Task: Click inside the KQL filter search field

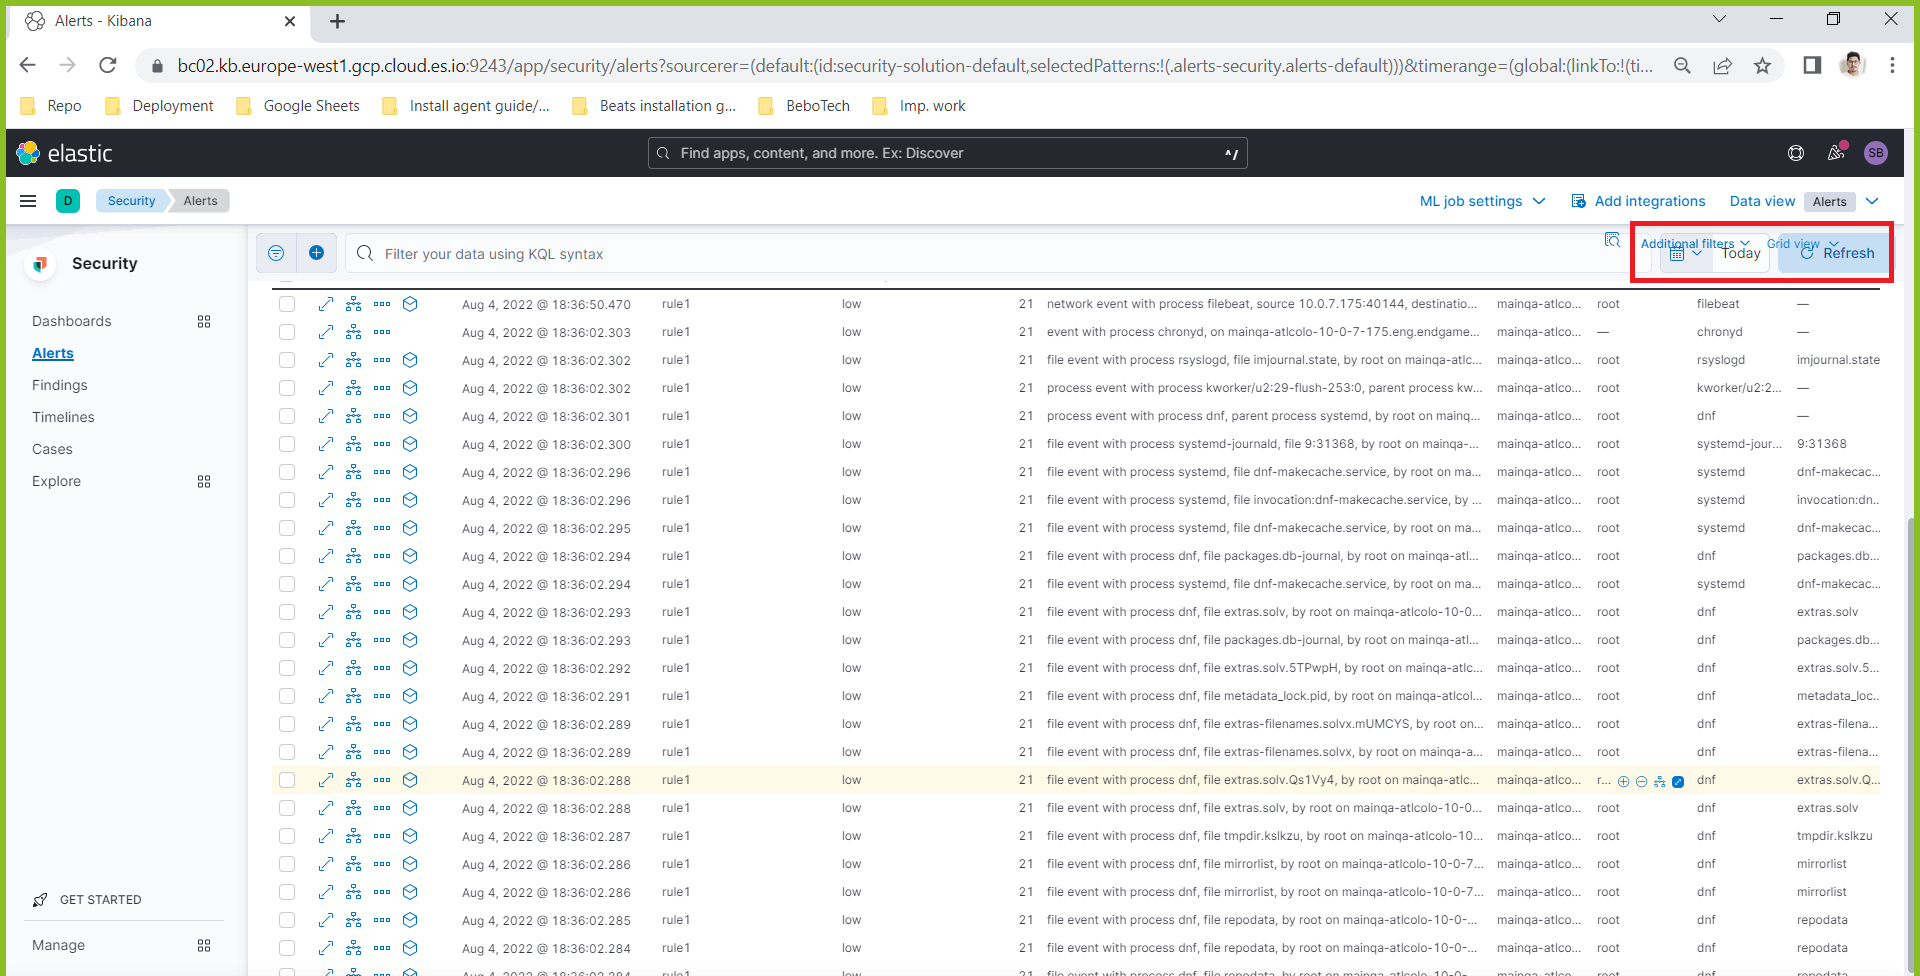Action: point(700,253)
